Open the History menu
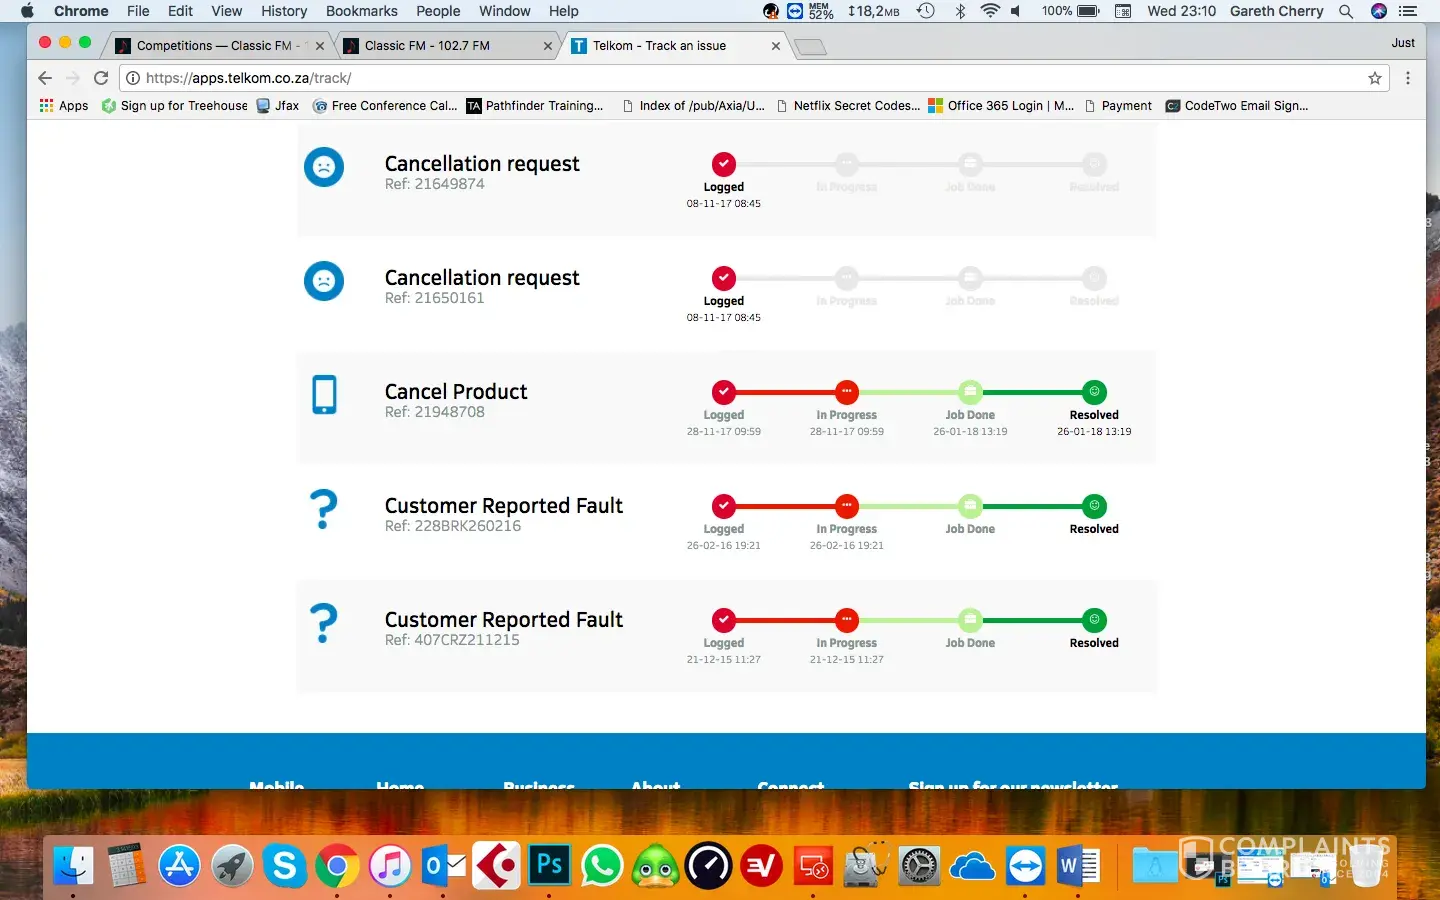The width and height of the screenshot is (1440, 900). coord(284,11)
